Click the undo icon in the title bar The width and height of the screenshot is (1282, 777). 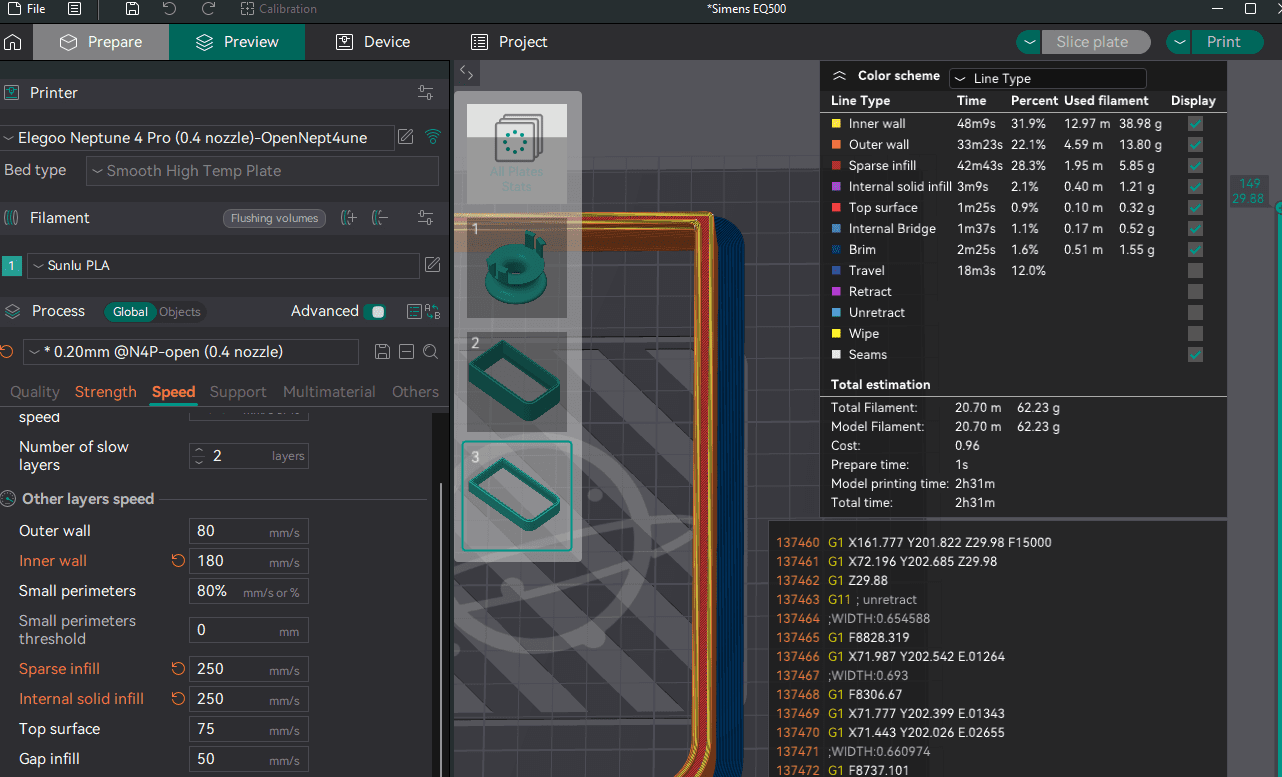[170, 9]
